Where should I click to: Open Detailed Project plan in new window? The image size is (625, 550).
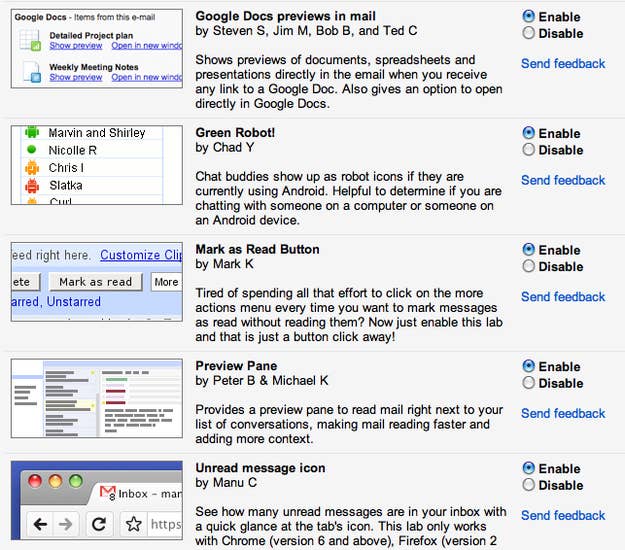coord(147,45)
